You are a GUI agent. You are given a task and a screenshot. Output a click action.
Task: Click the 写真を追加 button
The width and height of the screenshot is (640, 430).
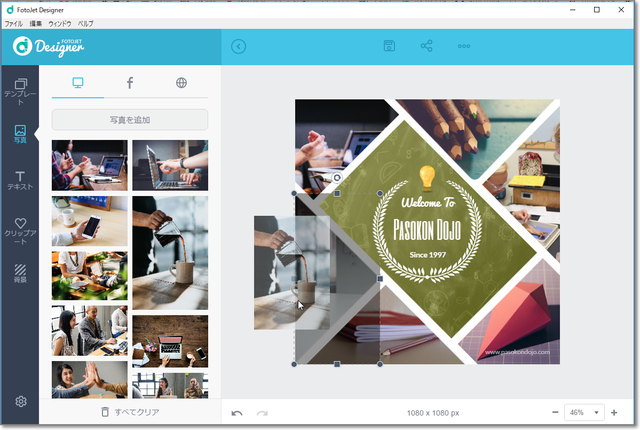coord(130,120)
